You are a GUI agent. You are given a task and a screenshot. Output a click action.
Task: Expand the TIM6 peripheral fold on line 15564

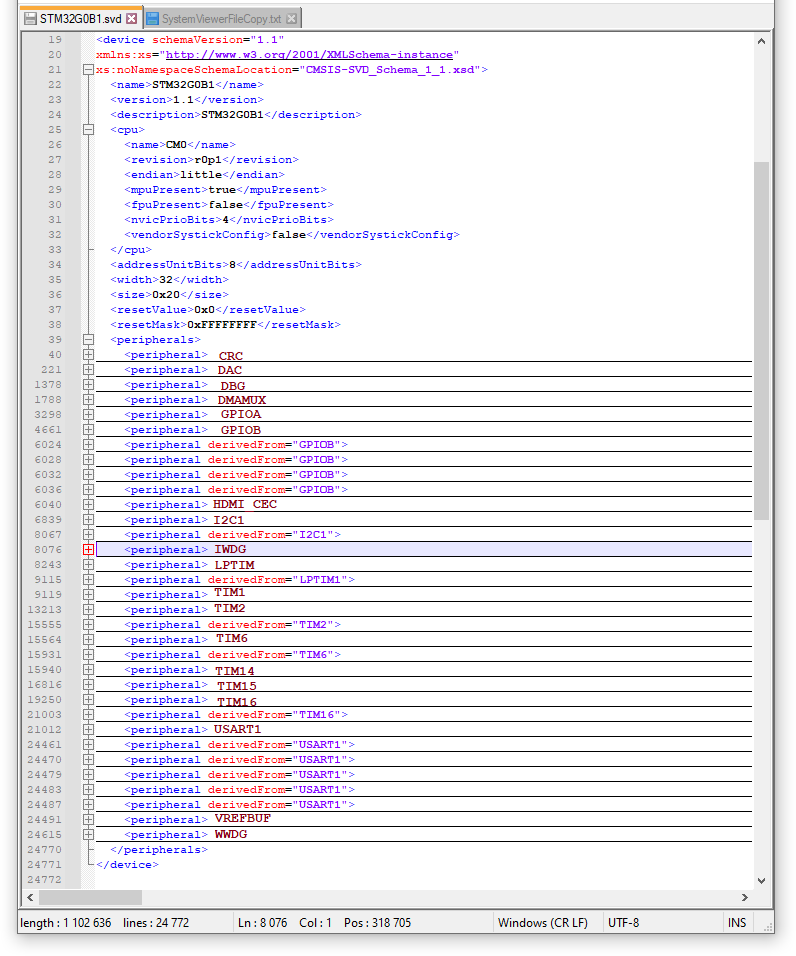(88, 640)
